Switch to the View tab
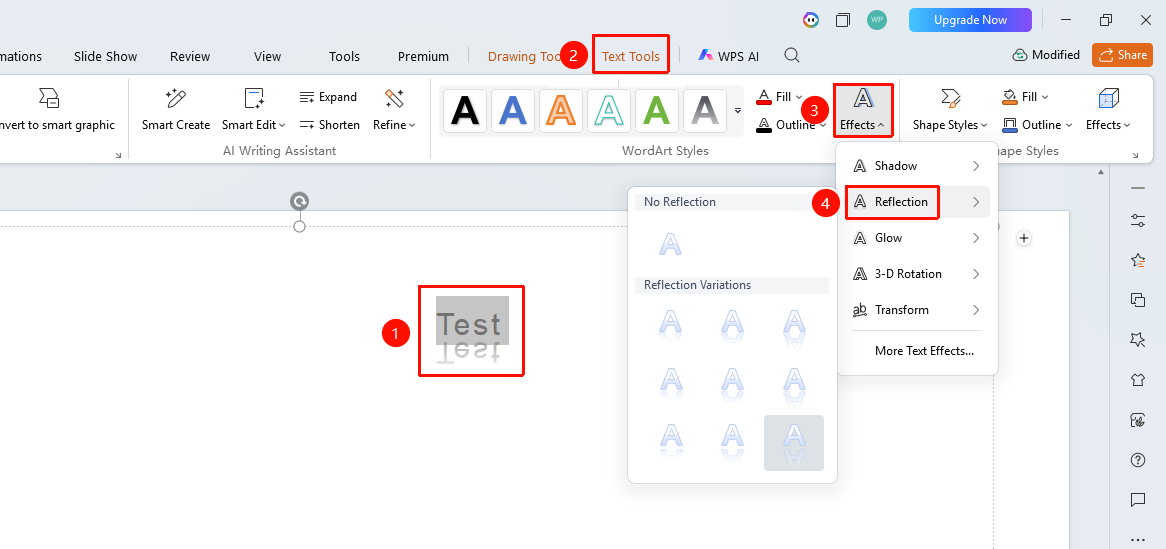The height and width of the screenshot is (549, 1166). 267,57
